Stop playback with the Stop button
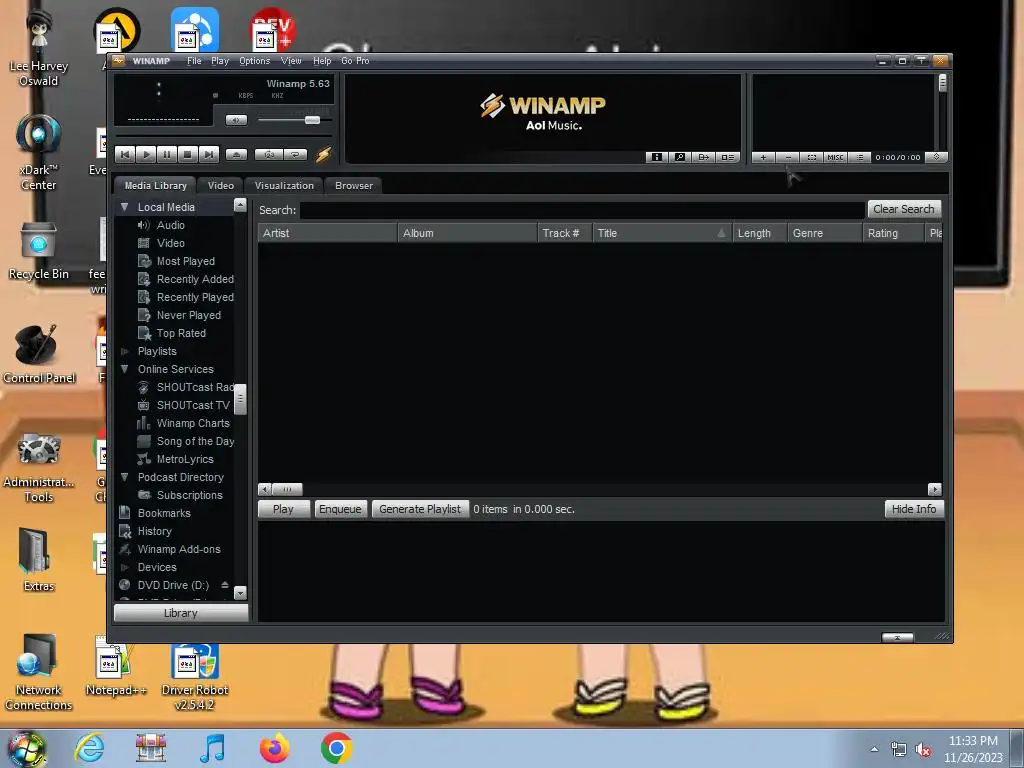The height and width of the screenshot is (768, 1024). [187, 155]
